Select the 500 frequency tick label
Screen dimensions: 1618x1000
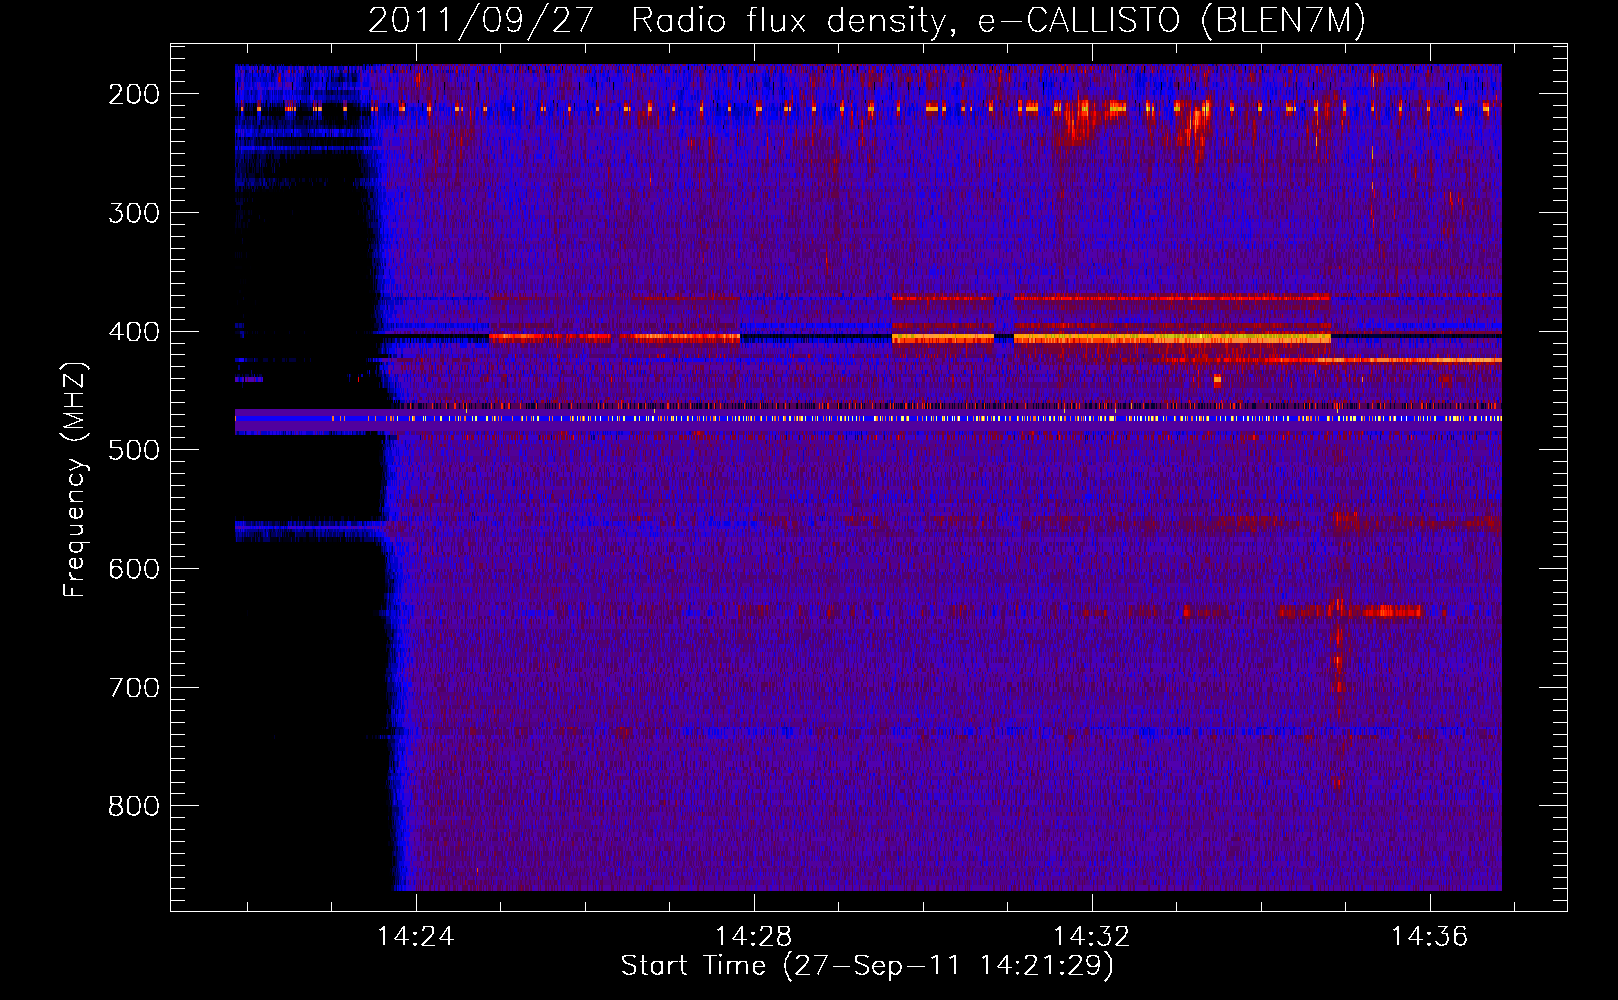pos(134,450)
